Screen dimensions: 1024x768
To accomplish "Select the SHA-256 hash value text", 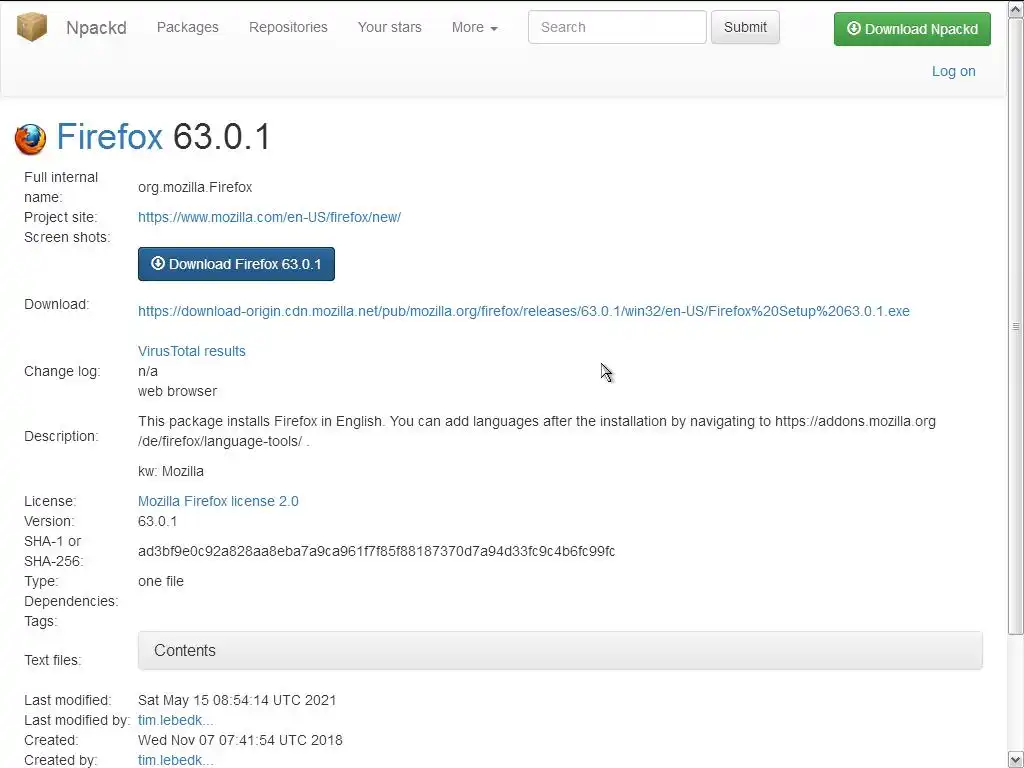I will click(376, 551).
